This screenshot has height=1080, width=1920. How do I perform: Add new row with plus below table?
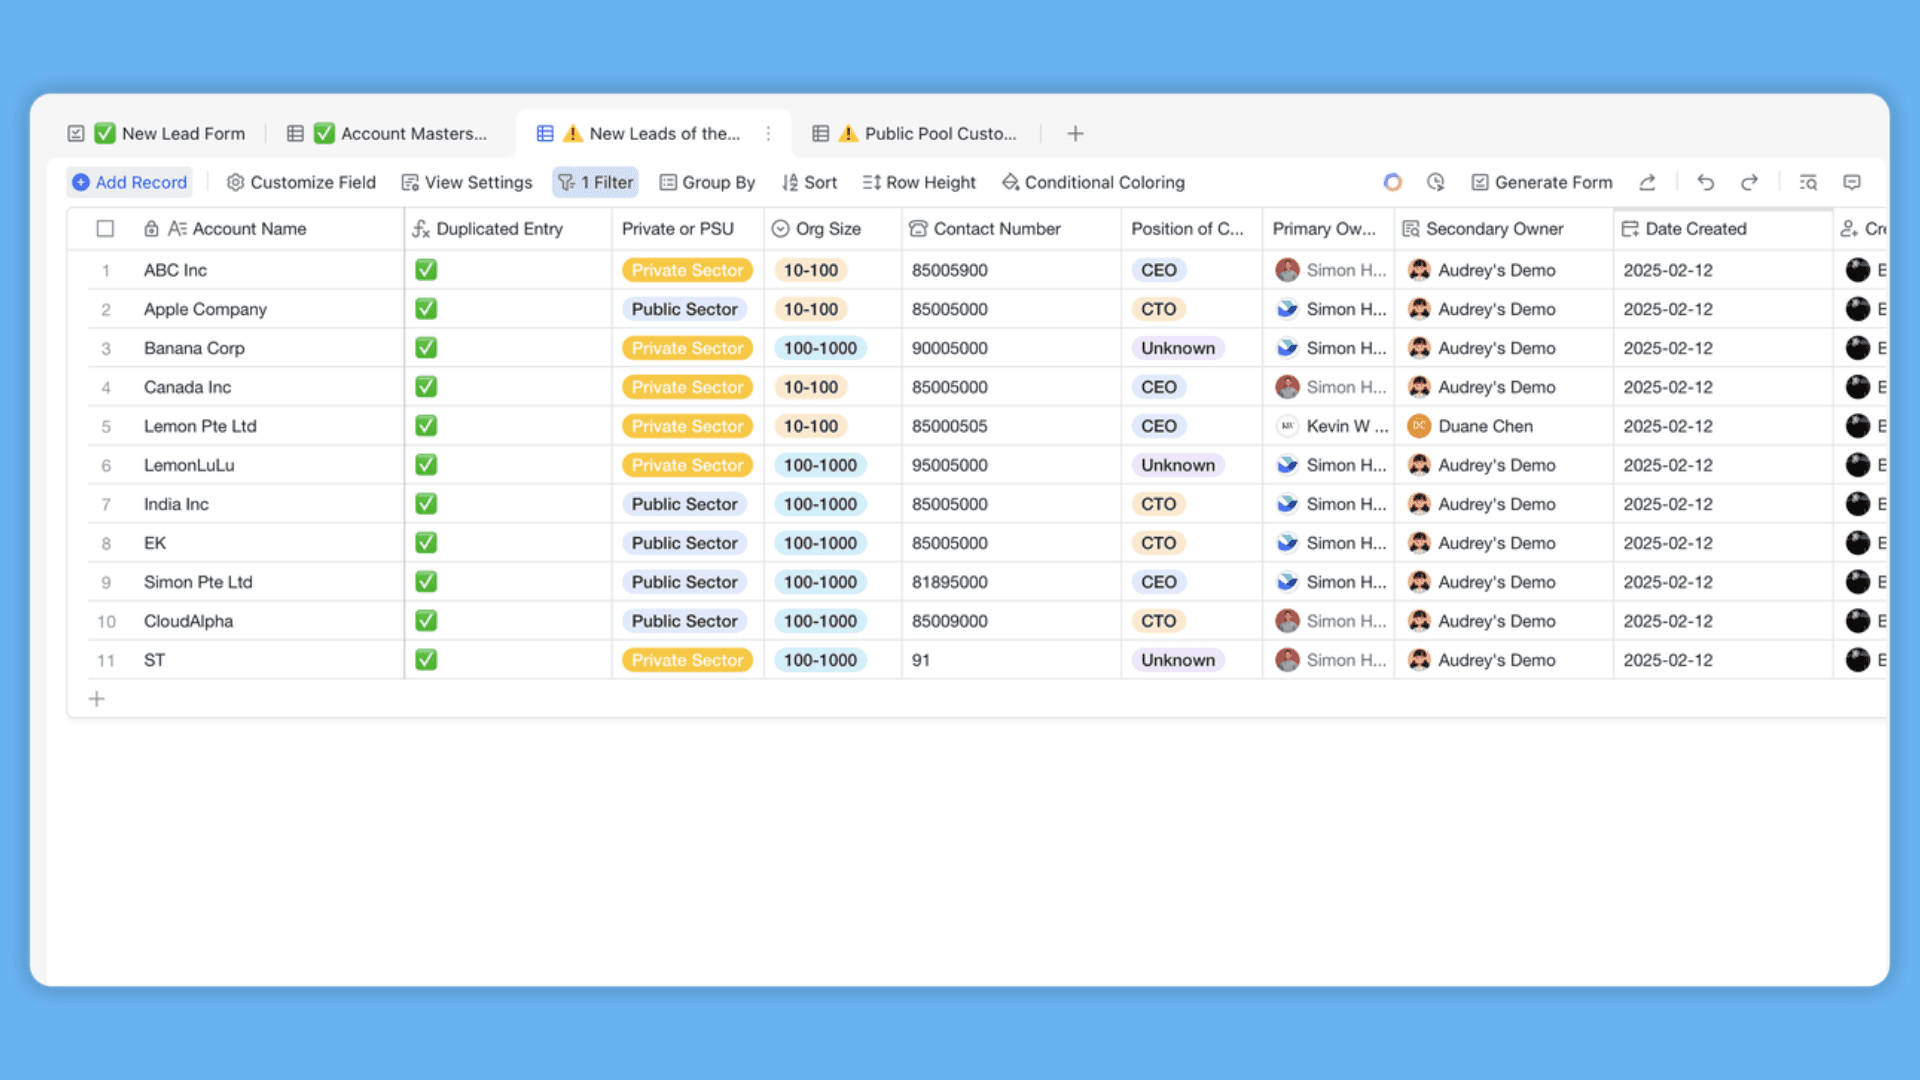pyautogui.click(x=97, y=699)
